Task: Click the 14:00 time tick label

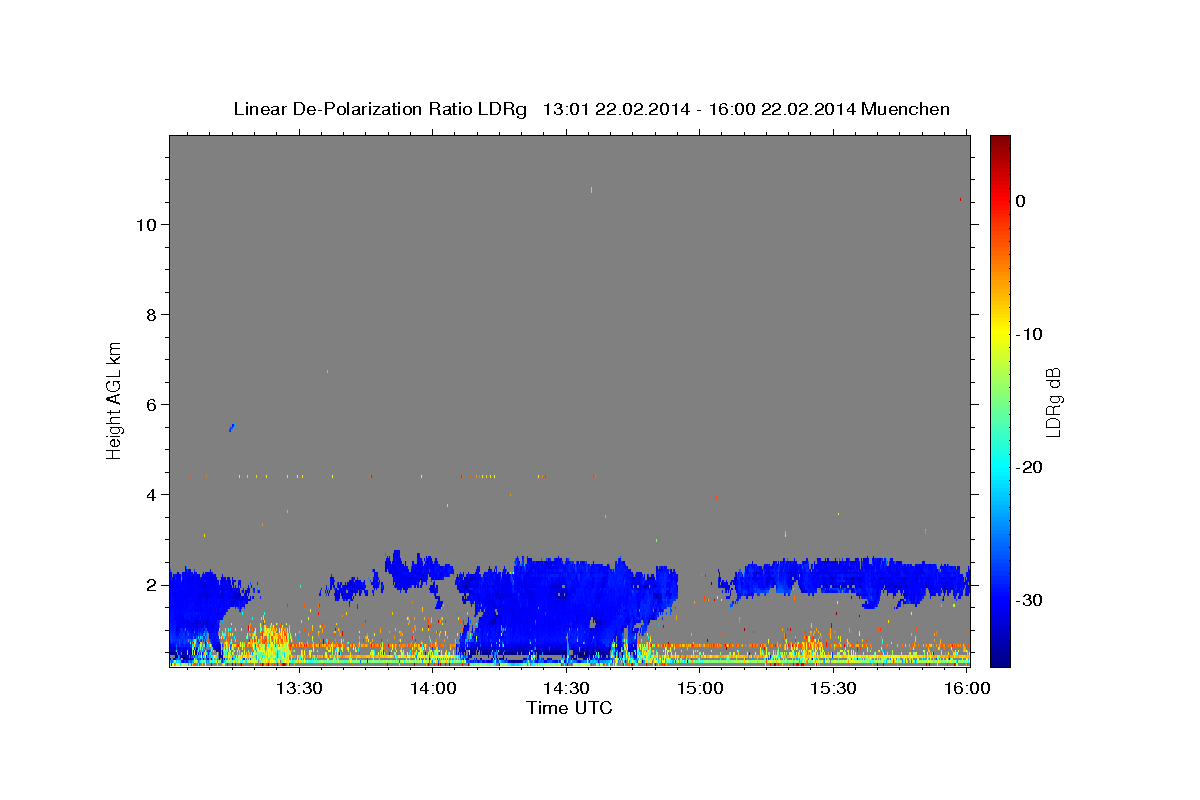Action: coord(433,688)
